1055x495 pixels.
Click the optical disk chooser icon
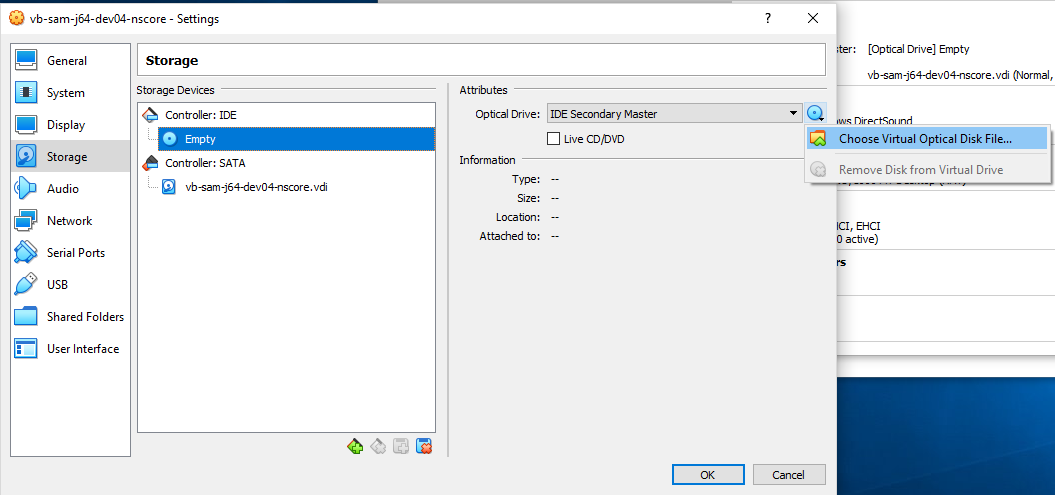815,114
